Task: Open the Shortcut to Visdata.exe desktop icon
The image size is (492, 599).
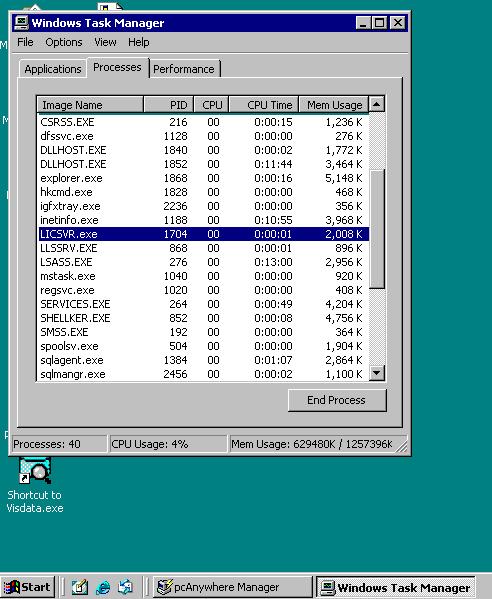Action: click(x=34, y=486)
